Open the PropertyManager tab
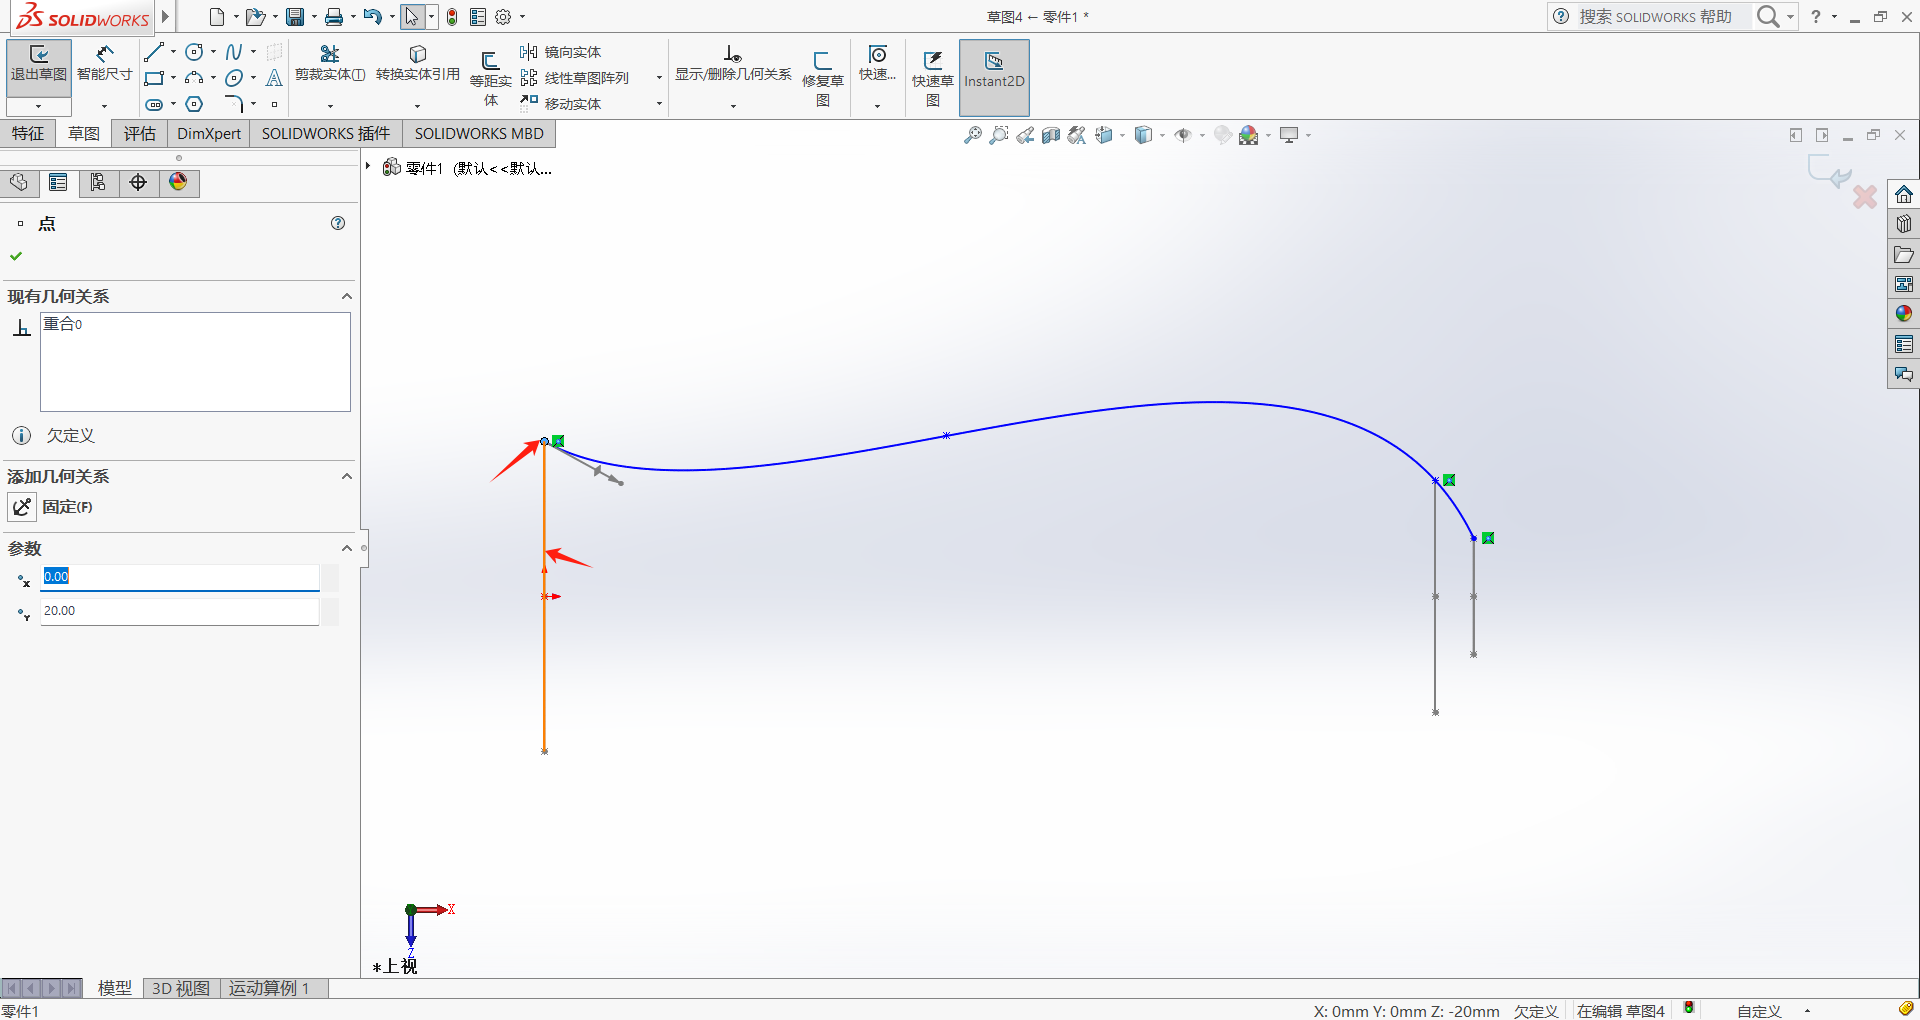This screenshot has height=1020, width=1920. point(59,182)
